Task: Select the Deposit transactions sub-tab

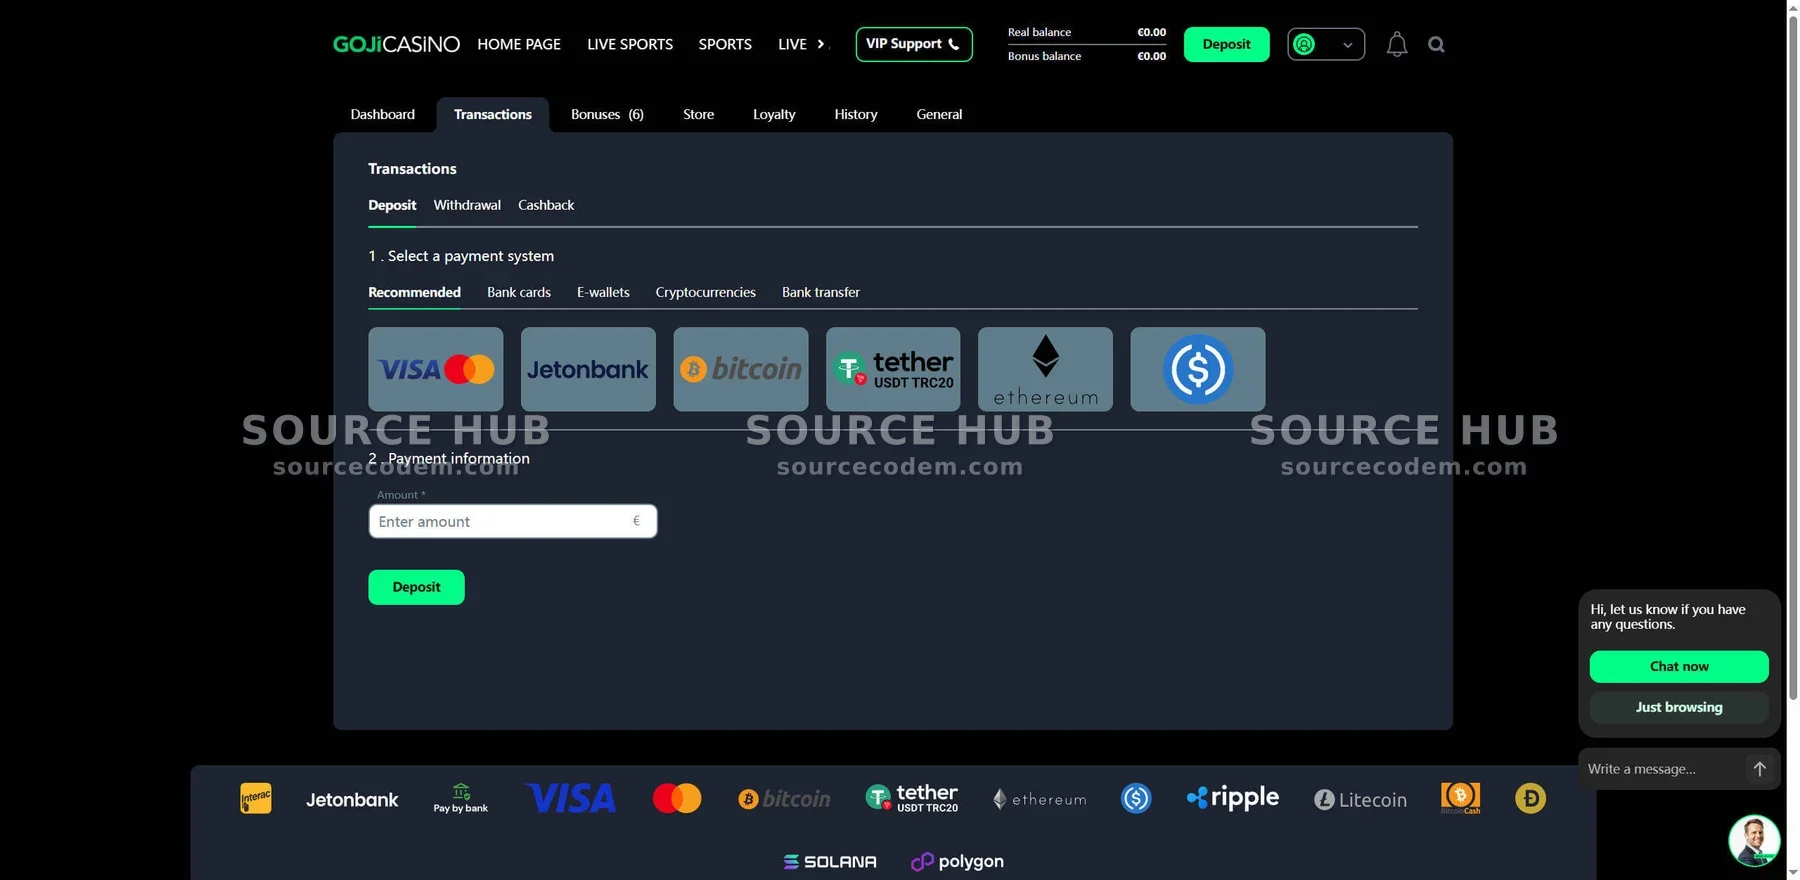Action: pyautogui.click(x=392, y=205)
